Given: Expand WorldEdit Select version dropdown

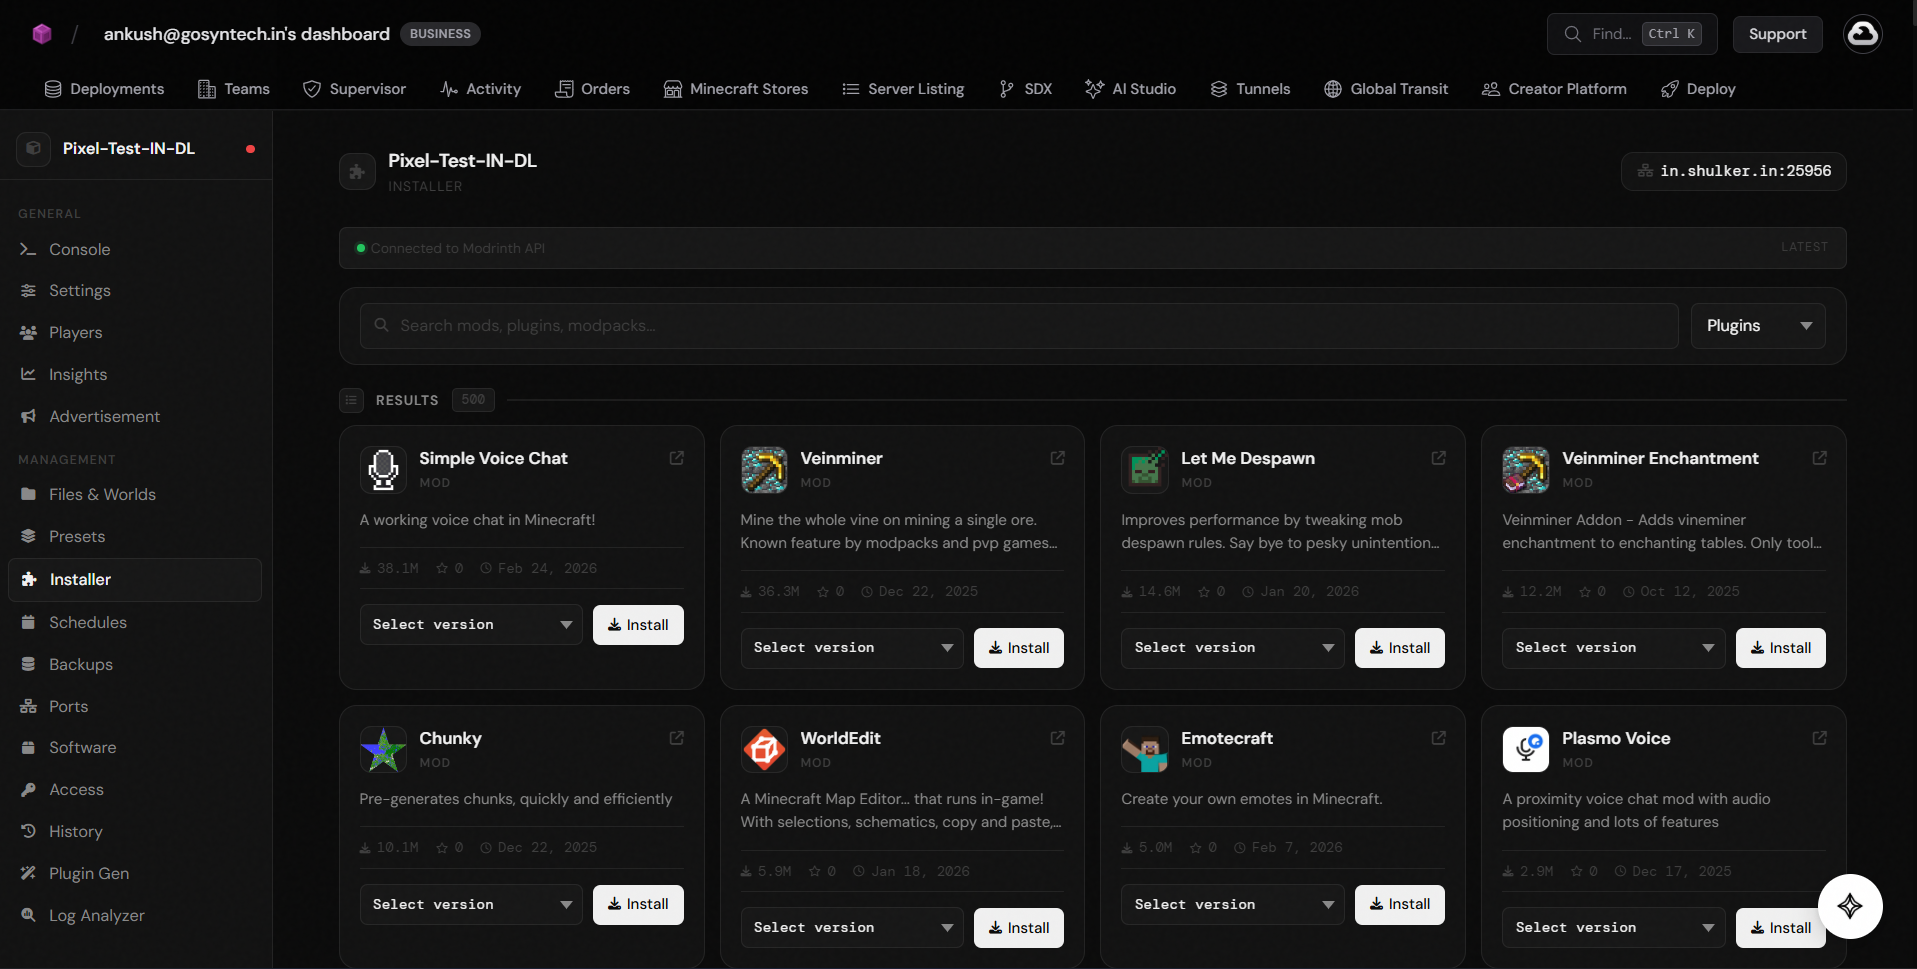Looking at the screenshot, I should point(852,928).
